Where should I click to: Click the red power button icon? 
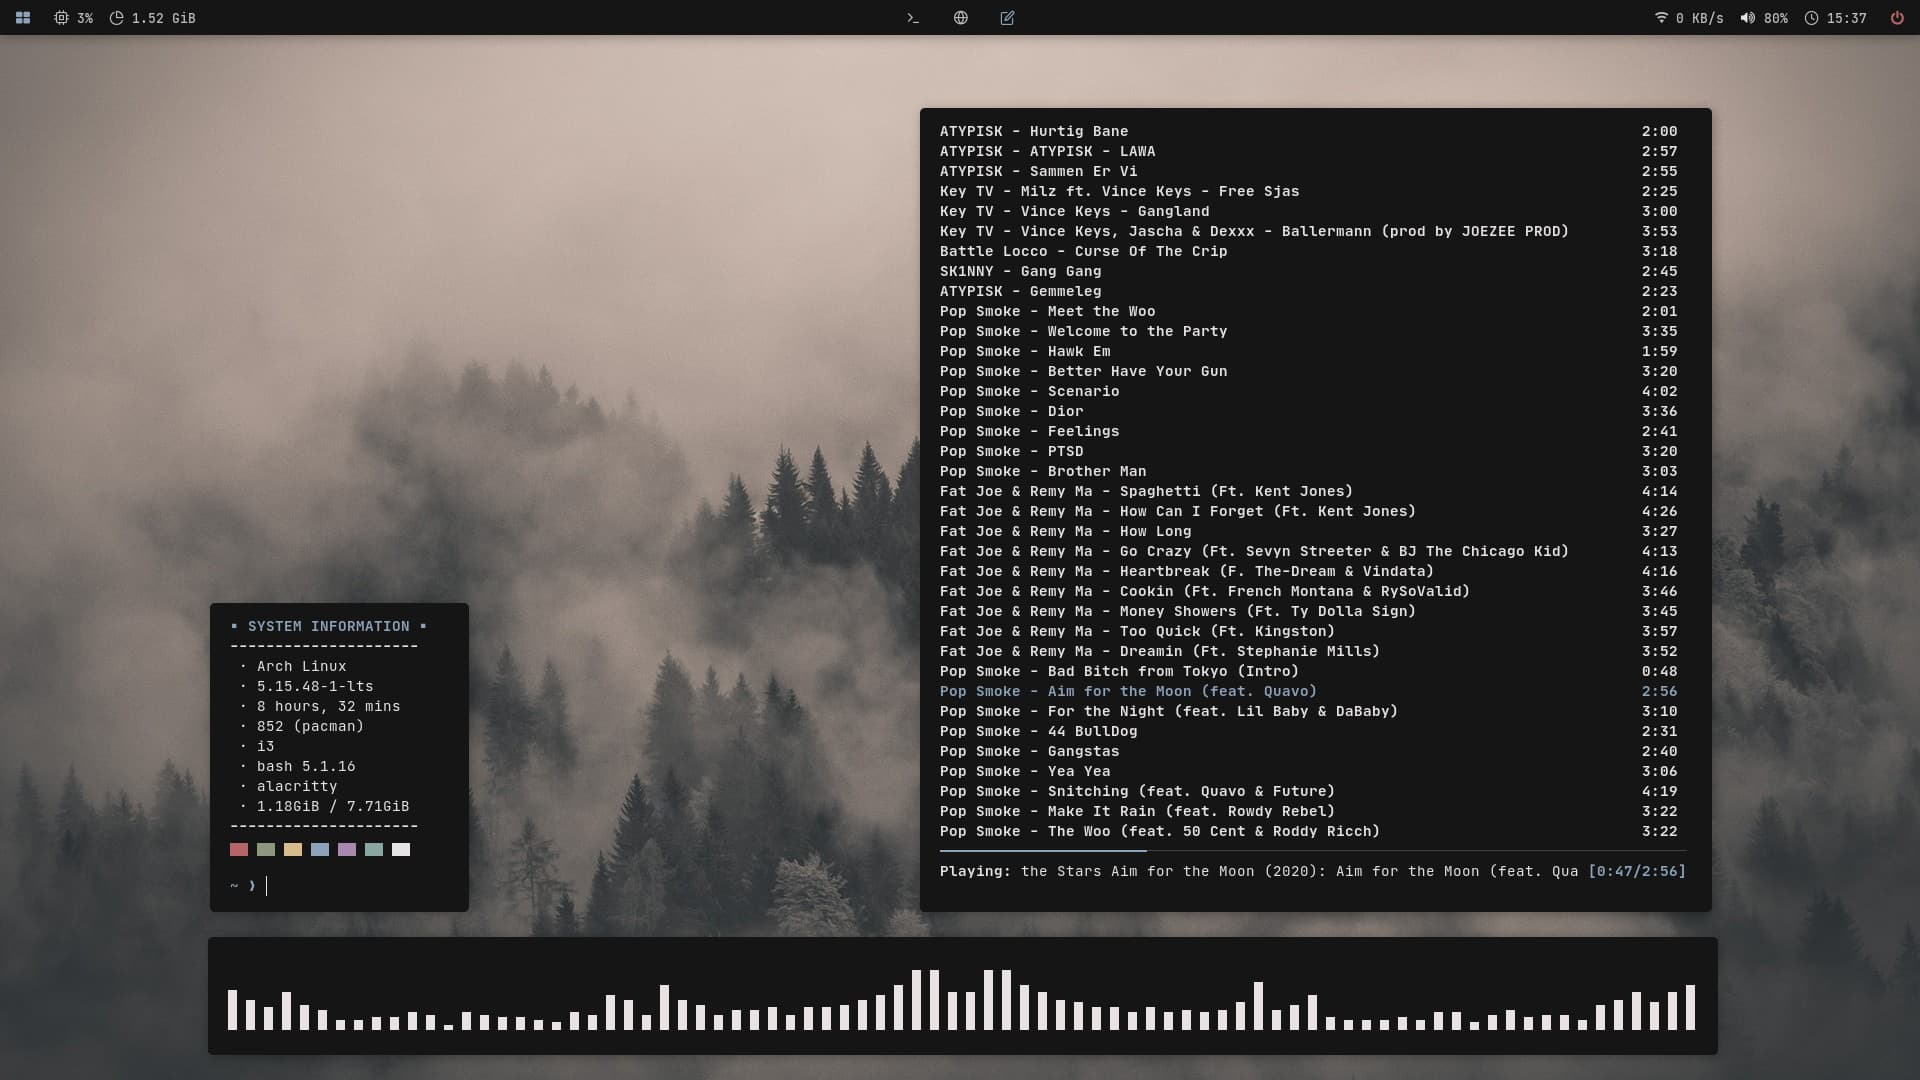coord(1897,18)
